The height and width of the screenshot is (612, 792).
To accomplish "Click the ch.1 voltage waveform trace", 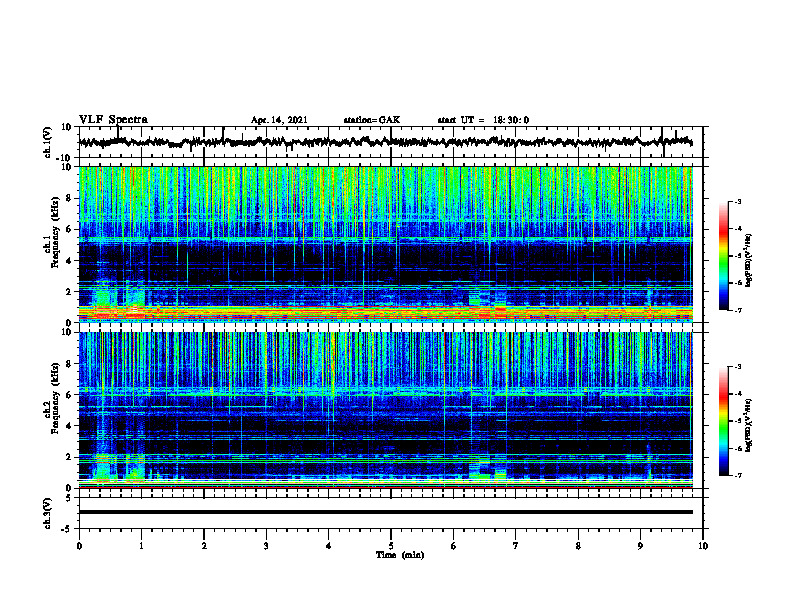I will pos(385,142).
